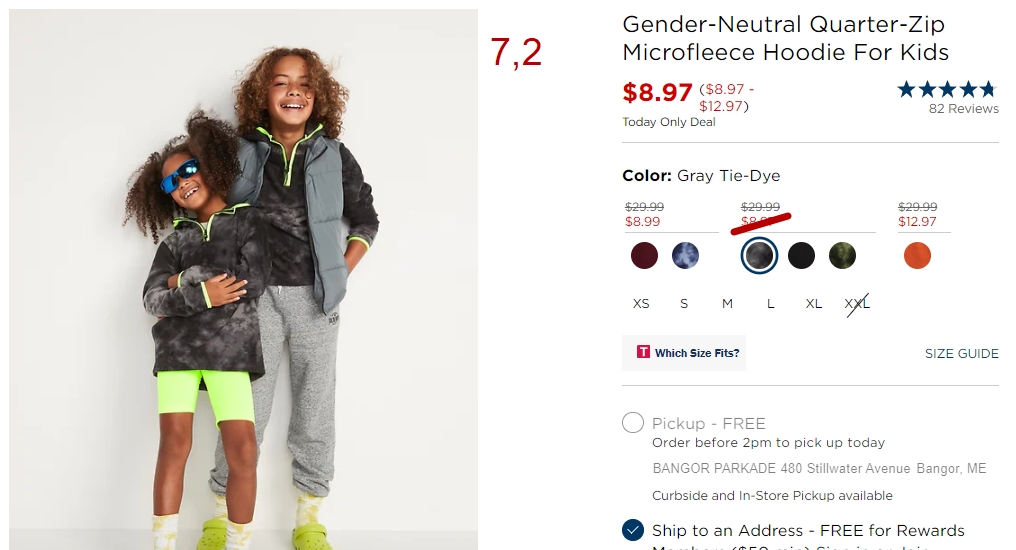Screen dimensions: 1016x550
Task: Choose the blue tie-dye color swatch
Action: 685,255
